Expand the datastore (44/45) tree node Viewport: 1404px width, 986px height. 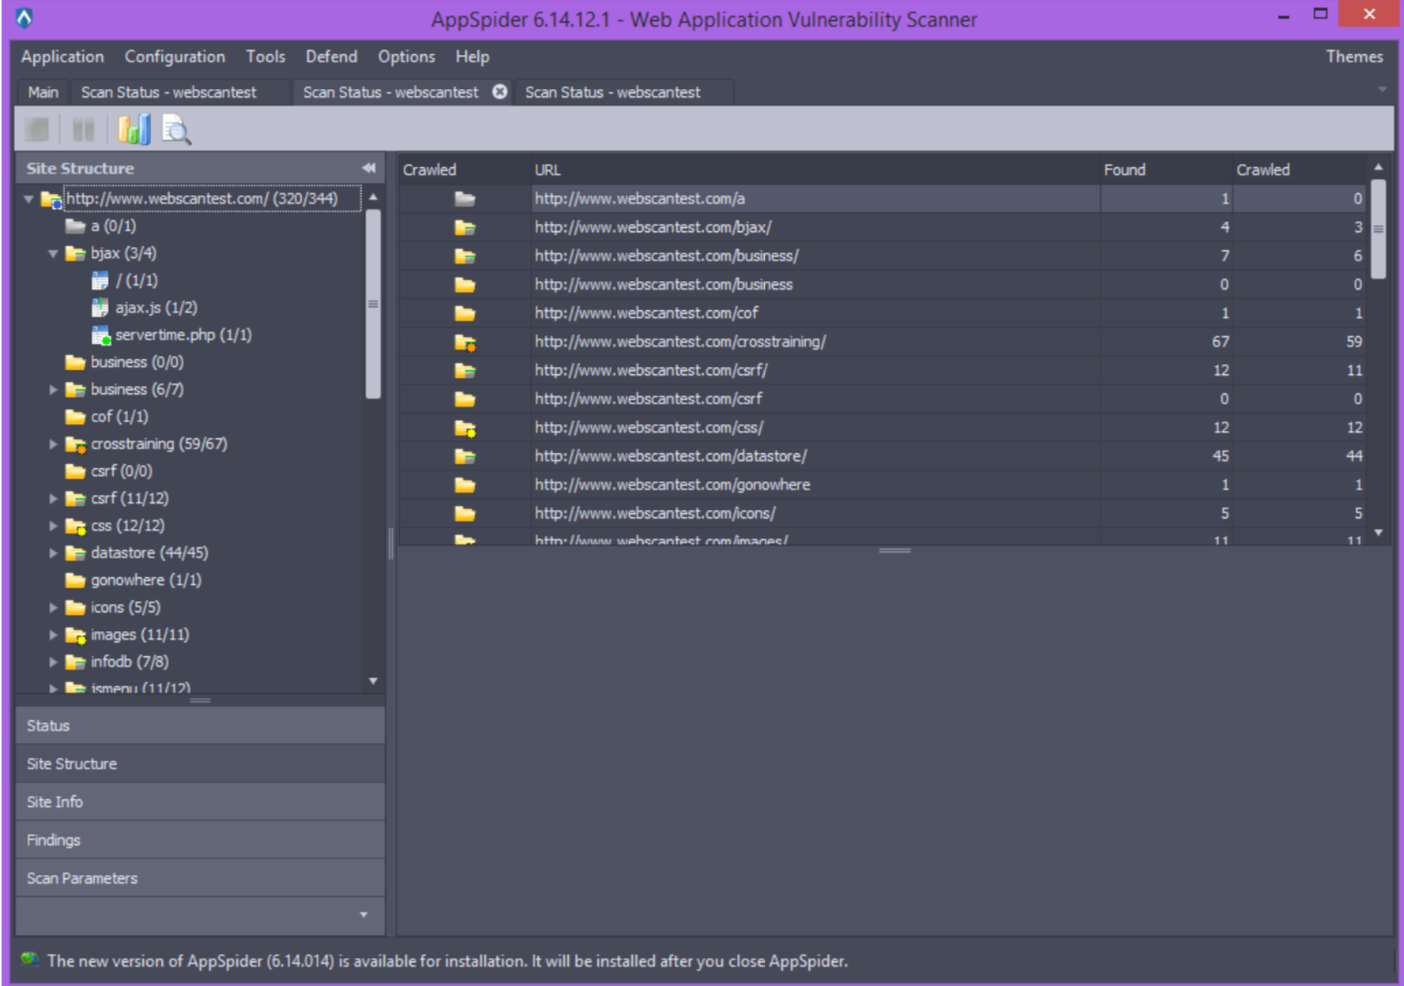53,552
